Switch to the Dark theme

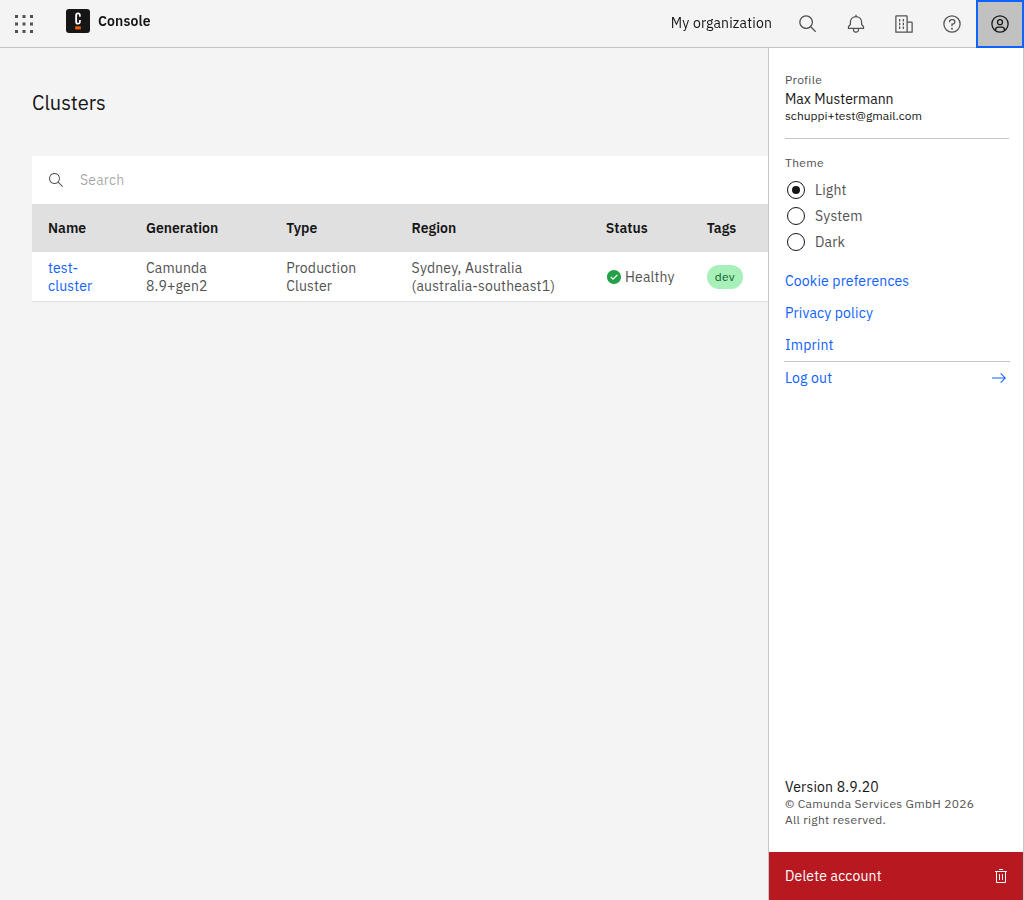pos(796,242)
